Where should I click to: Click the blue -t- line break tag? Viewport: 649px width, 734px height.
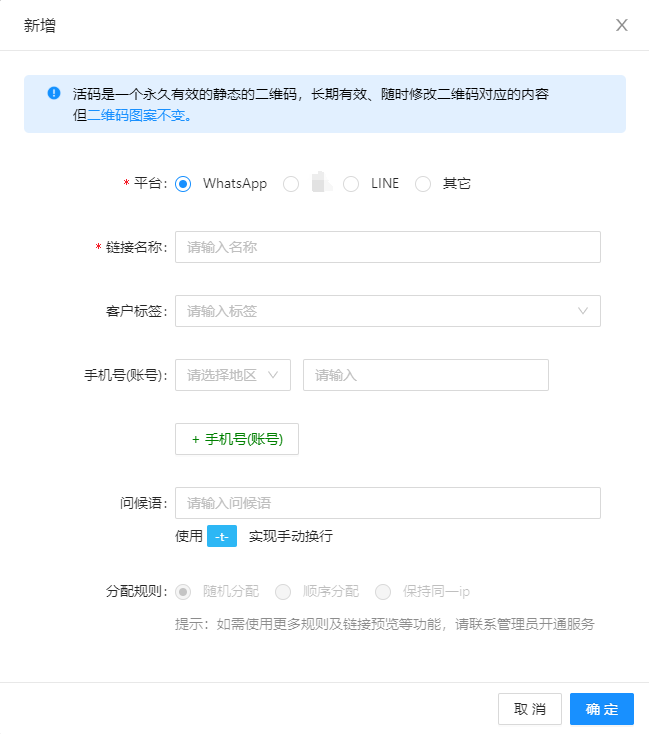pos(222,536)
